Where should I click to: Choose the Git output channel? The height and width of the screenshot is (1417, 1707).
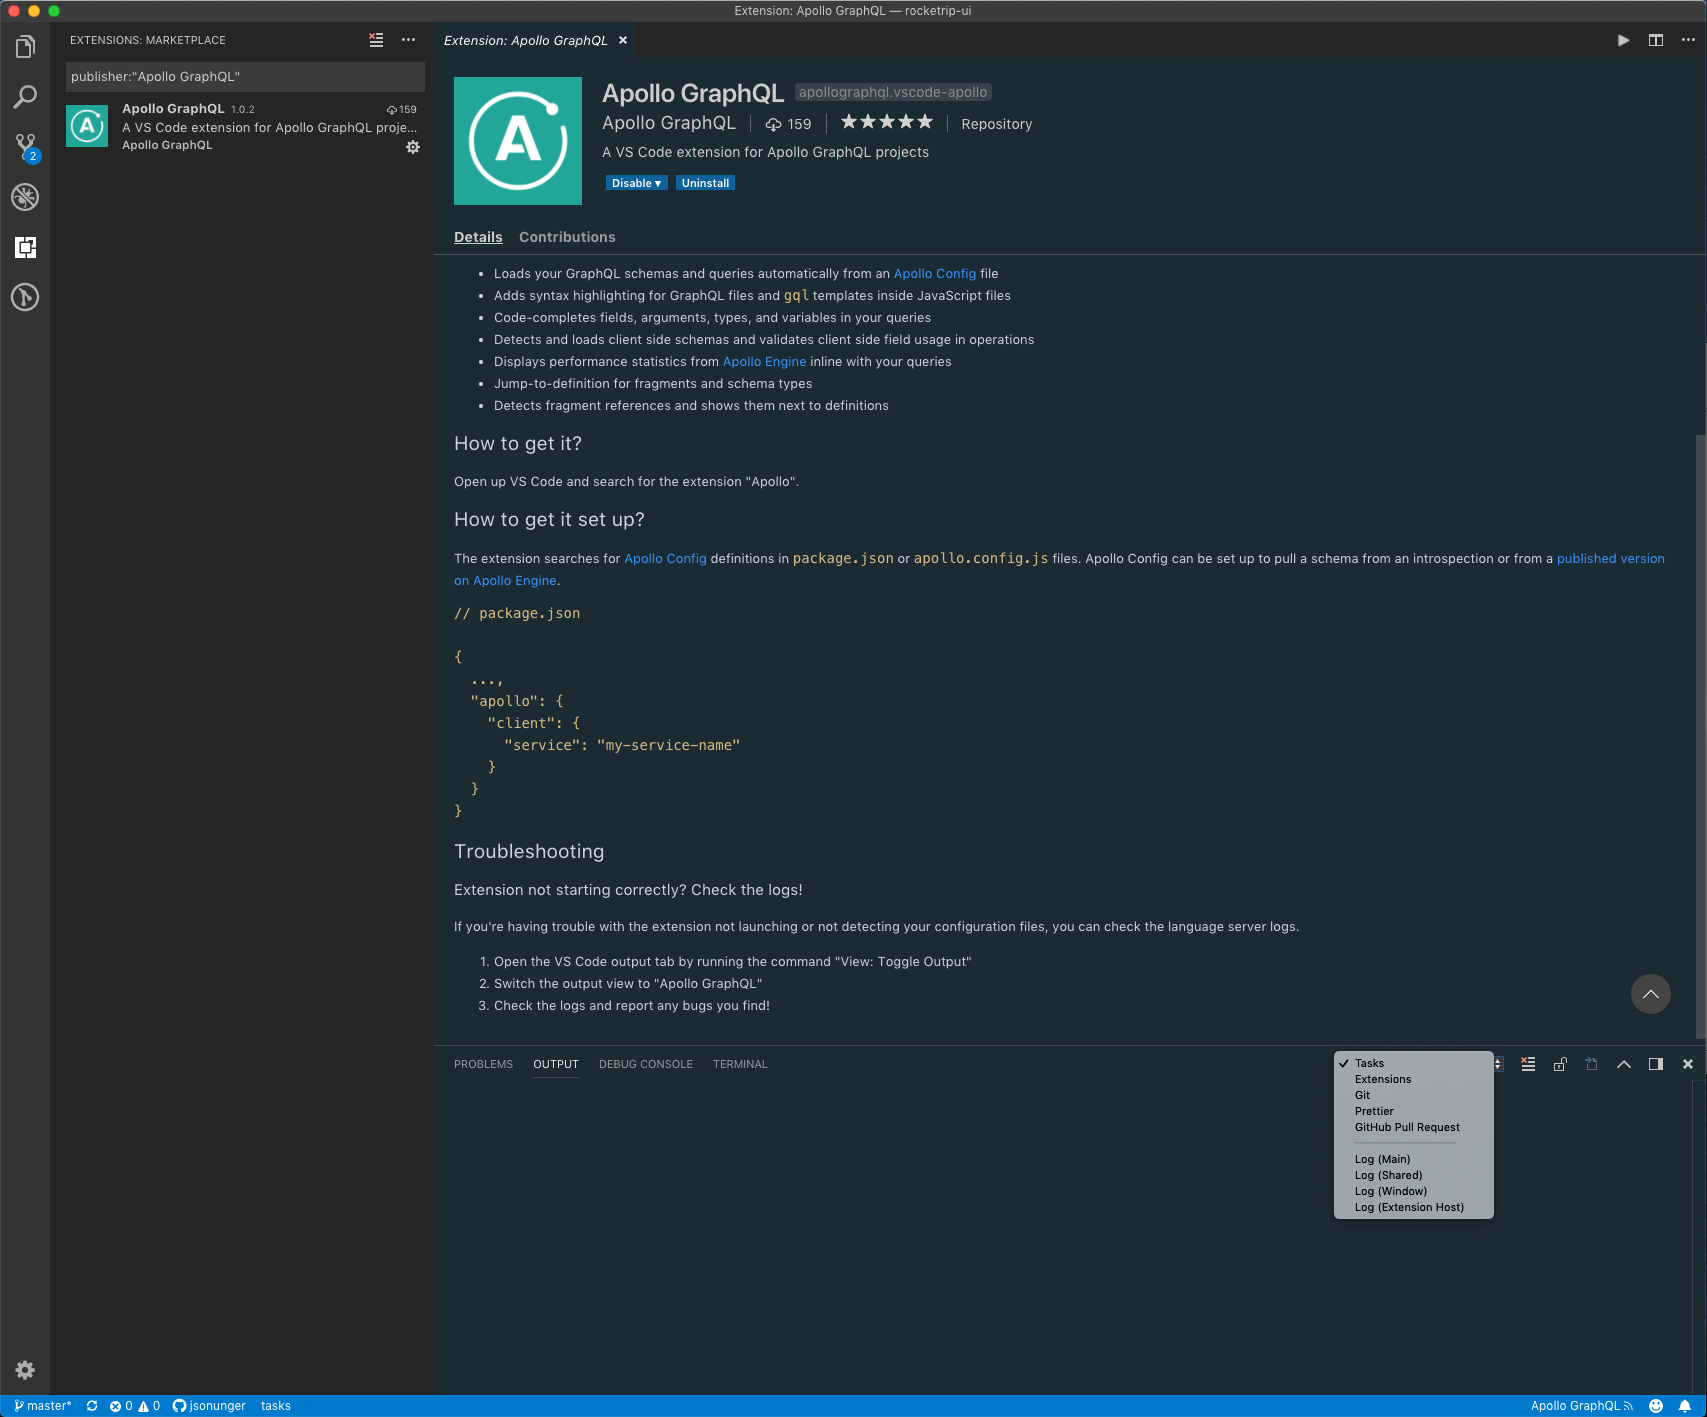[x=1362, y=1095]
